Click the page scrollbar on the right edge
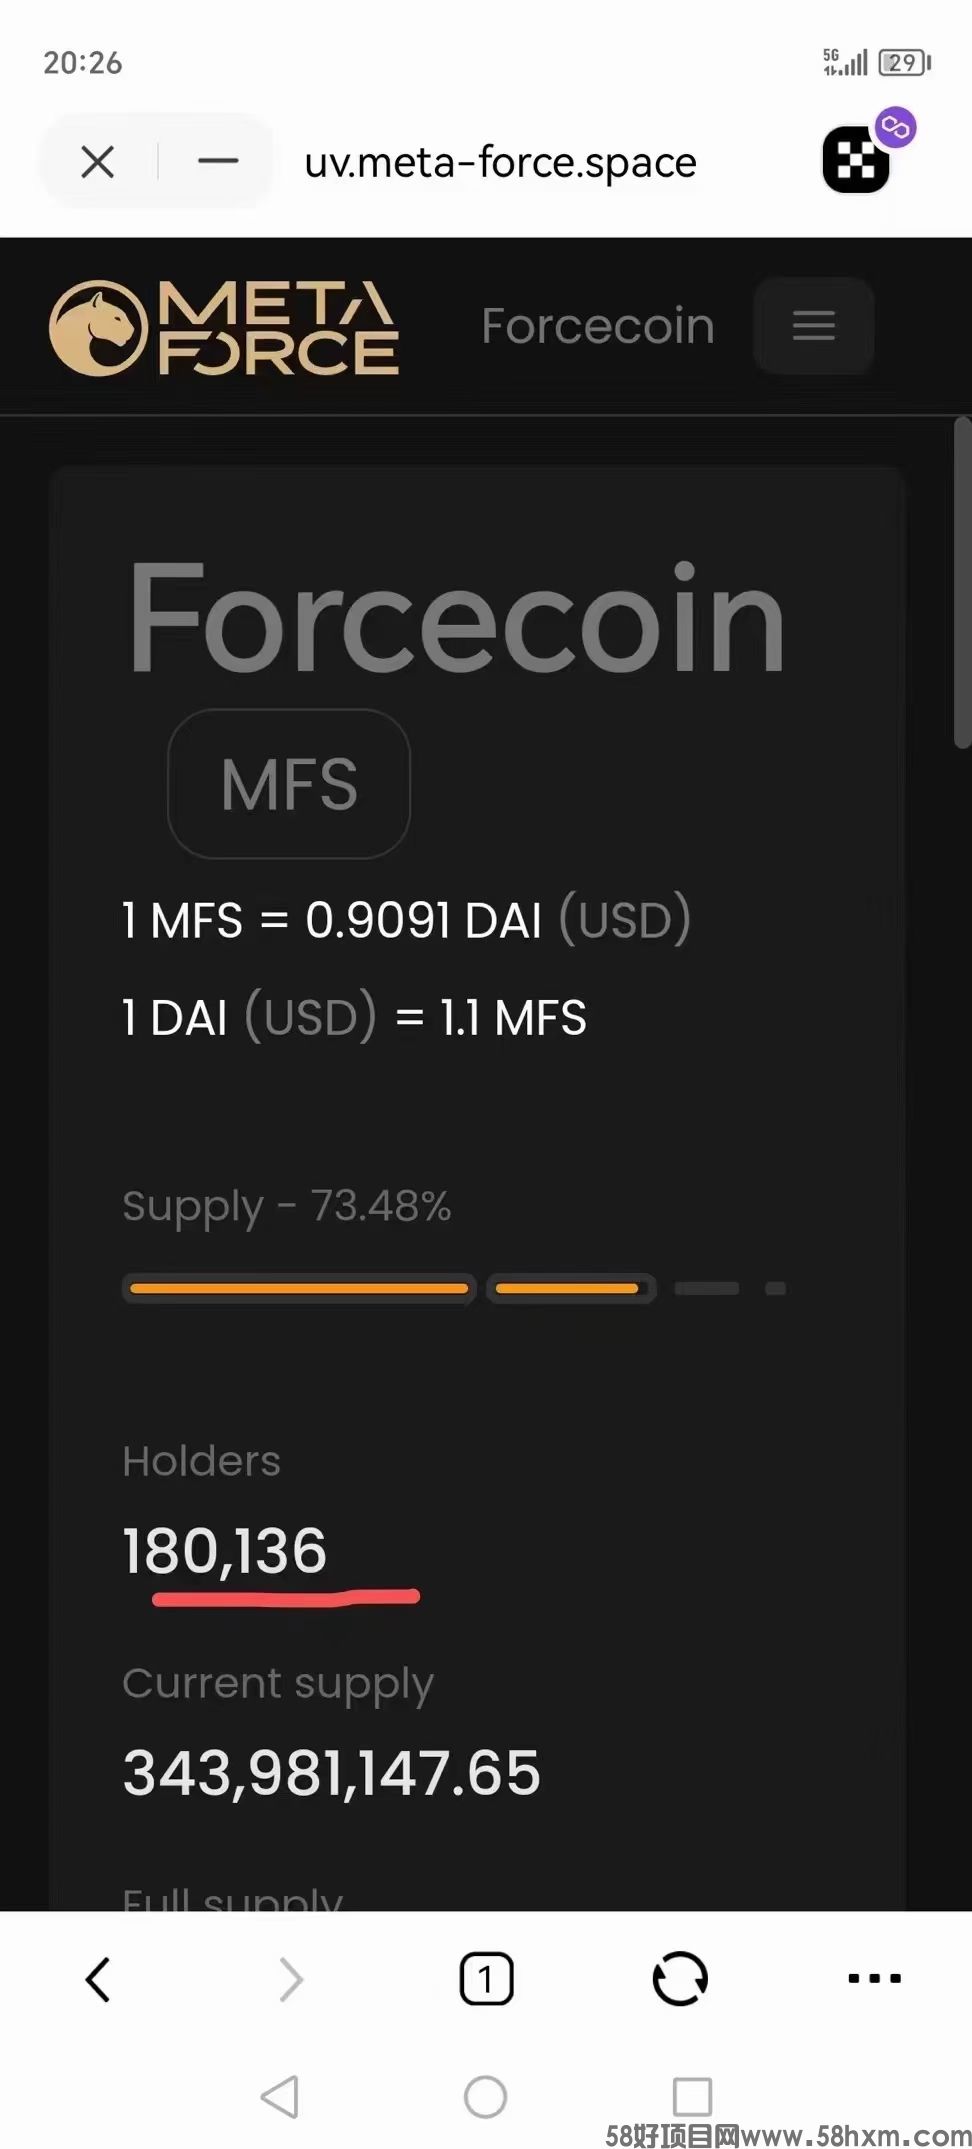Image resolution: width=972 pixels, height=2149 pixels. coord(962,583)
